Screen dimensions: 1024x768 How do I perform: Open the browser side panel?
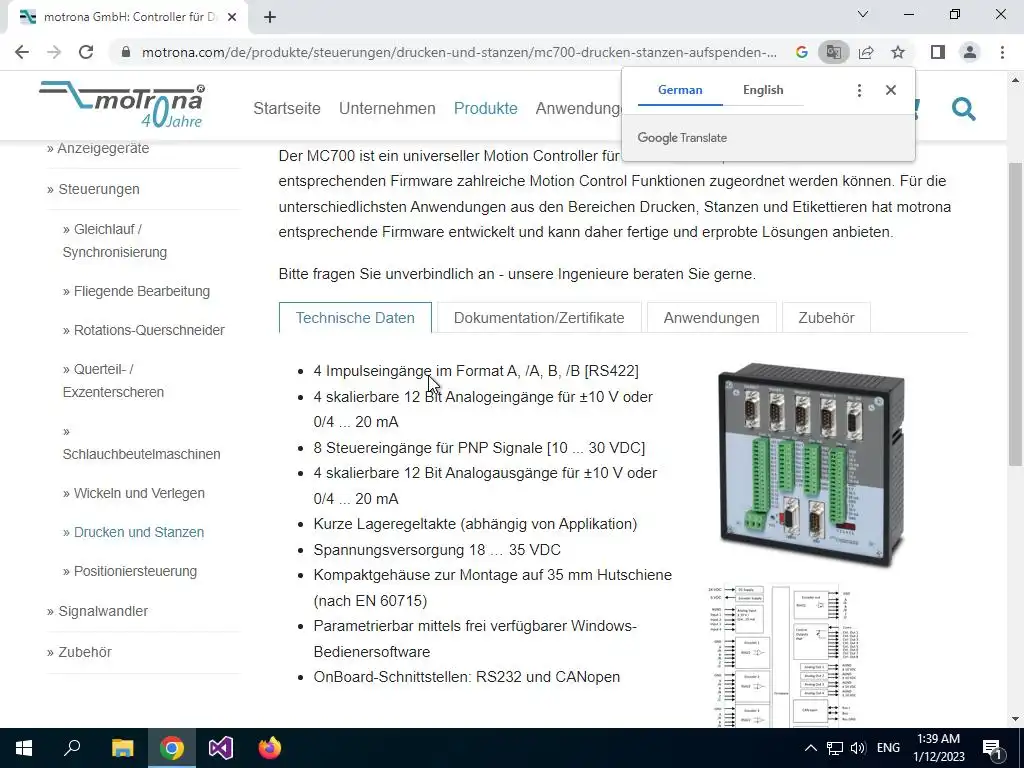[938, 52]
